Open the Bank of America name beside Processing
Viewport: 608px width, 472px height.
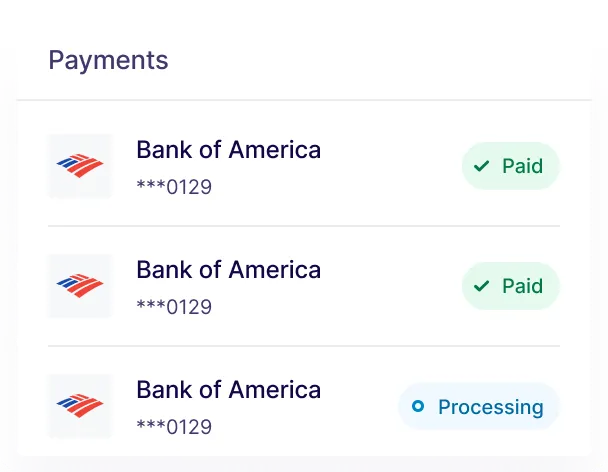click(x=228, y=390)
